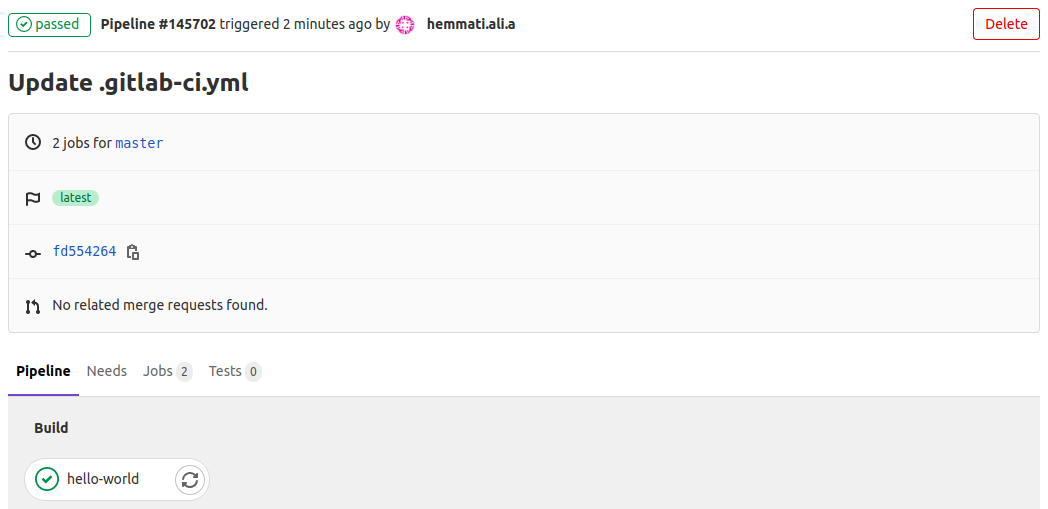Retry the hello-world job
The width and height of the screenshot is (1048, 509).
[x=190, y=479]
